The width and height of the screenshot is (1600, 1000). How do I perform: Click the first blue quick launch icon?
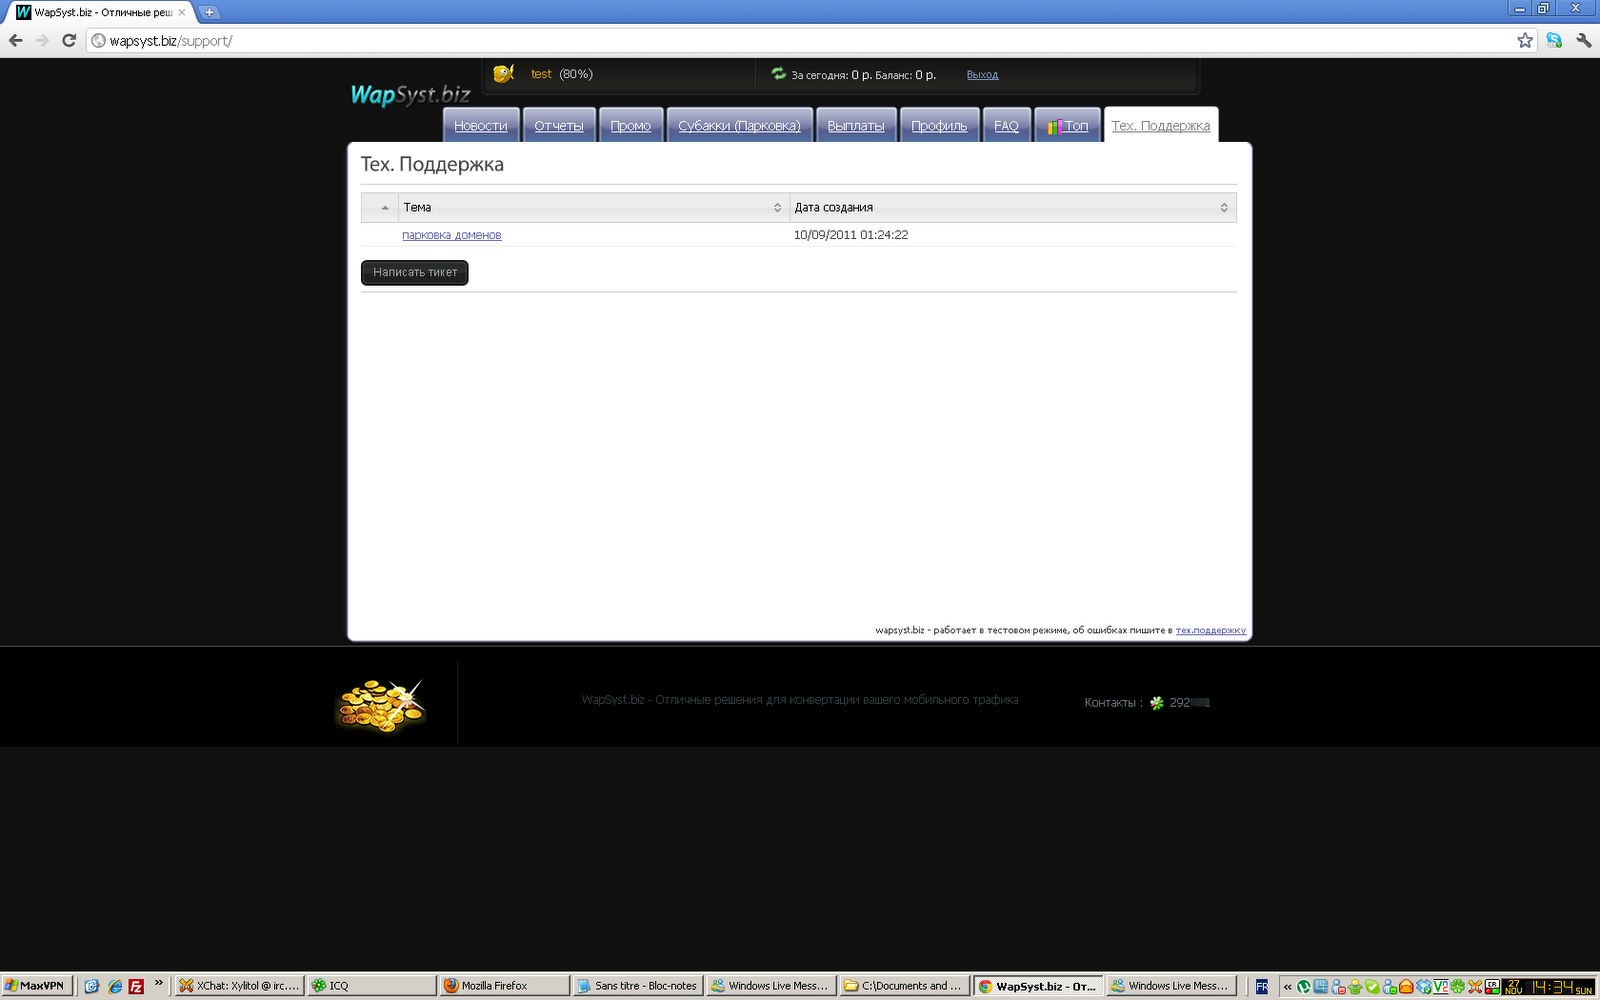92,986
